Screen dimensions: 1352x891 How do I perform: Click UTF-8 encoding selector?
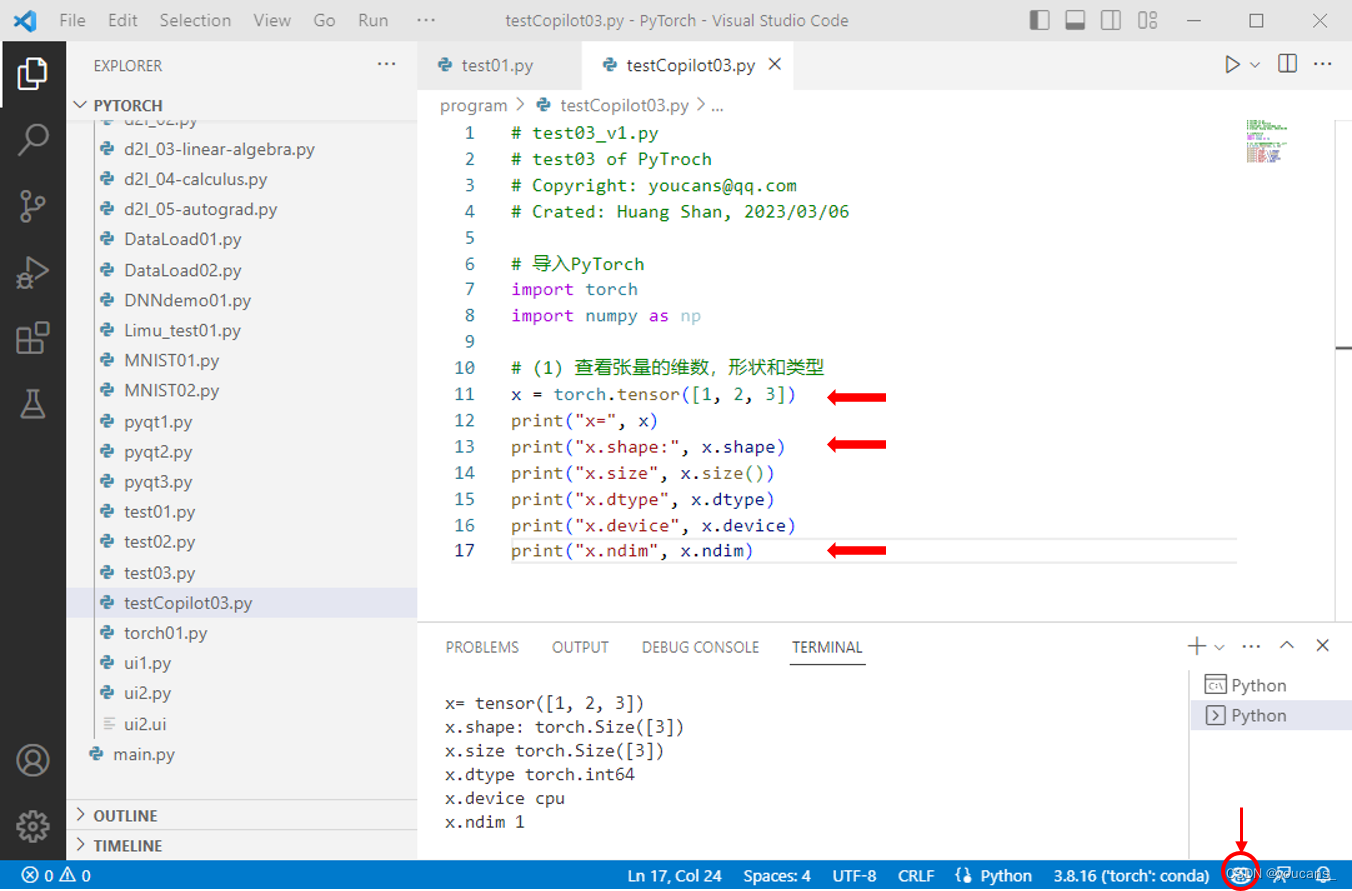click(854, 876)
